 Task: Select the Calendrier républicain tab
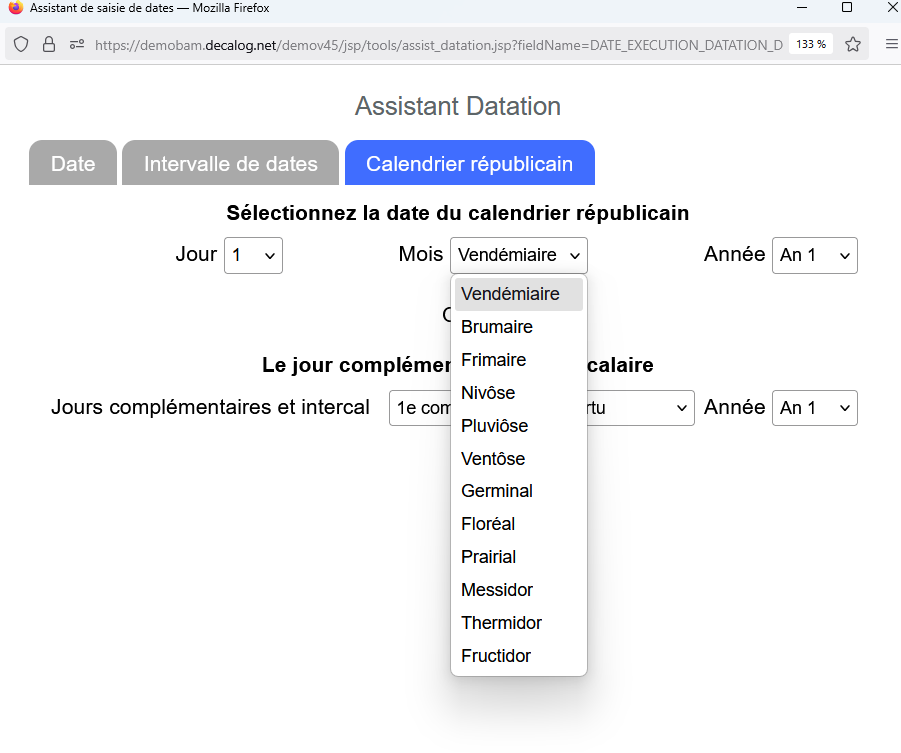pyautogui.click(x=469, y=163)
